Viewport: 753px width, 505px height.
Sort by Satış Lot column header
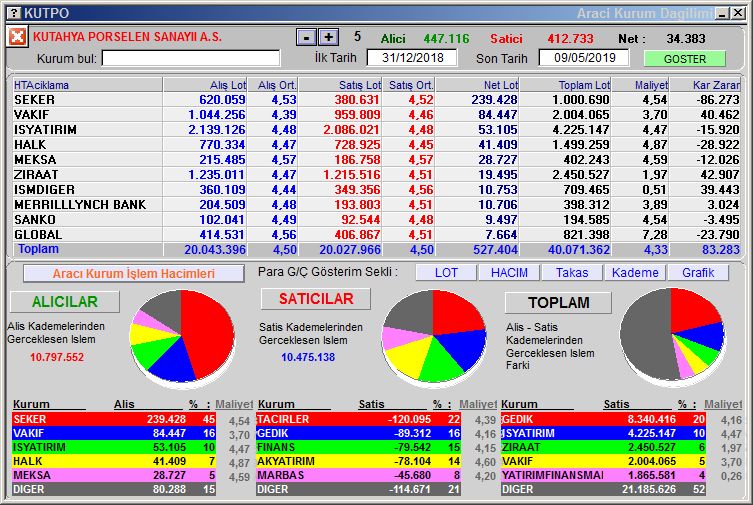[x=340, y=85]
